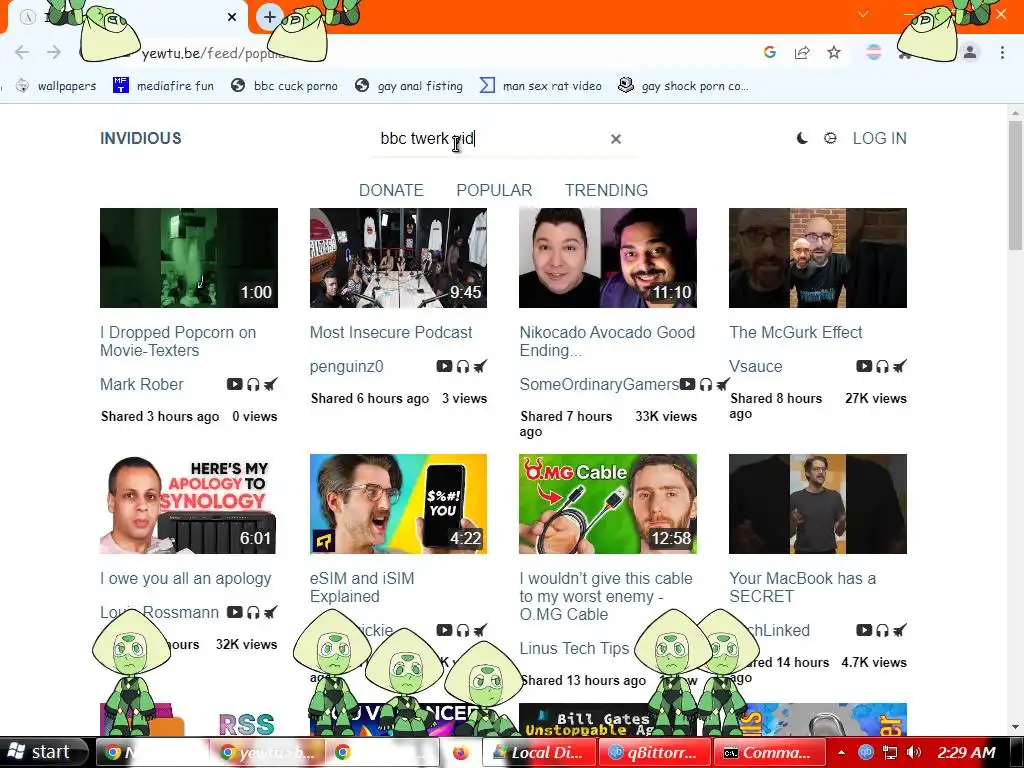Expand the tab search chevron
This screenshot has height=768, width=1024.
pyautogui.click(x=863, y=14)
